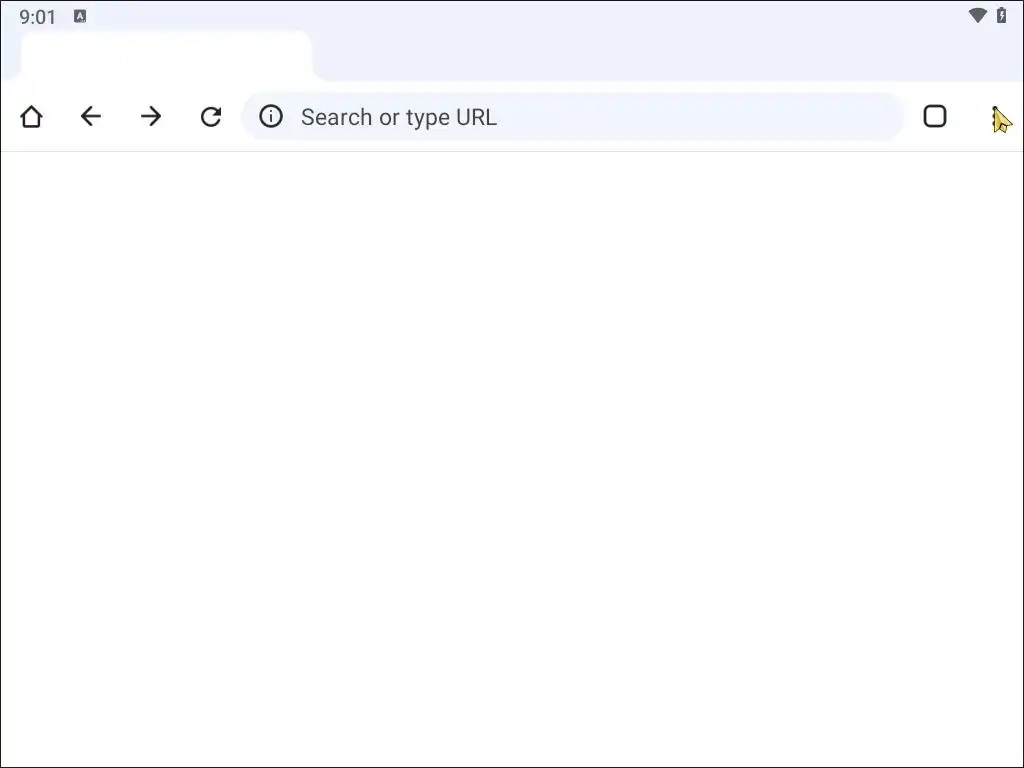Viewport: 1024px width, 768px height.
Task: Open the tab switcher square icon
Action: [935, 117]
